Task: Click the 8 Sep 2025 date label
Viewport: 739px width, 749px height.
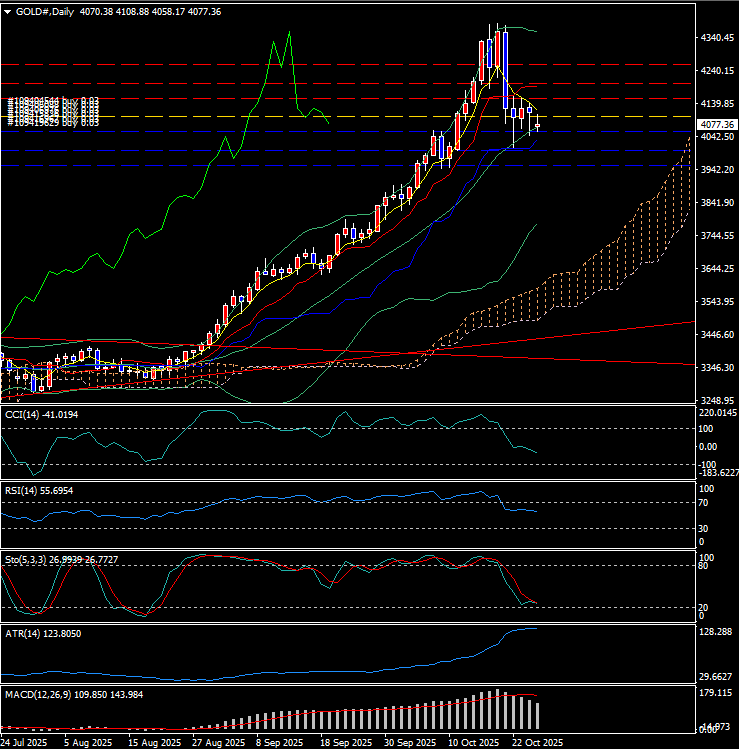Action: pyautogui.click(x=278, y=742)
